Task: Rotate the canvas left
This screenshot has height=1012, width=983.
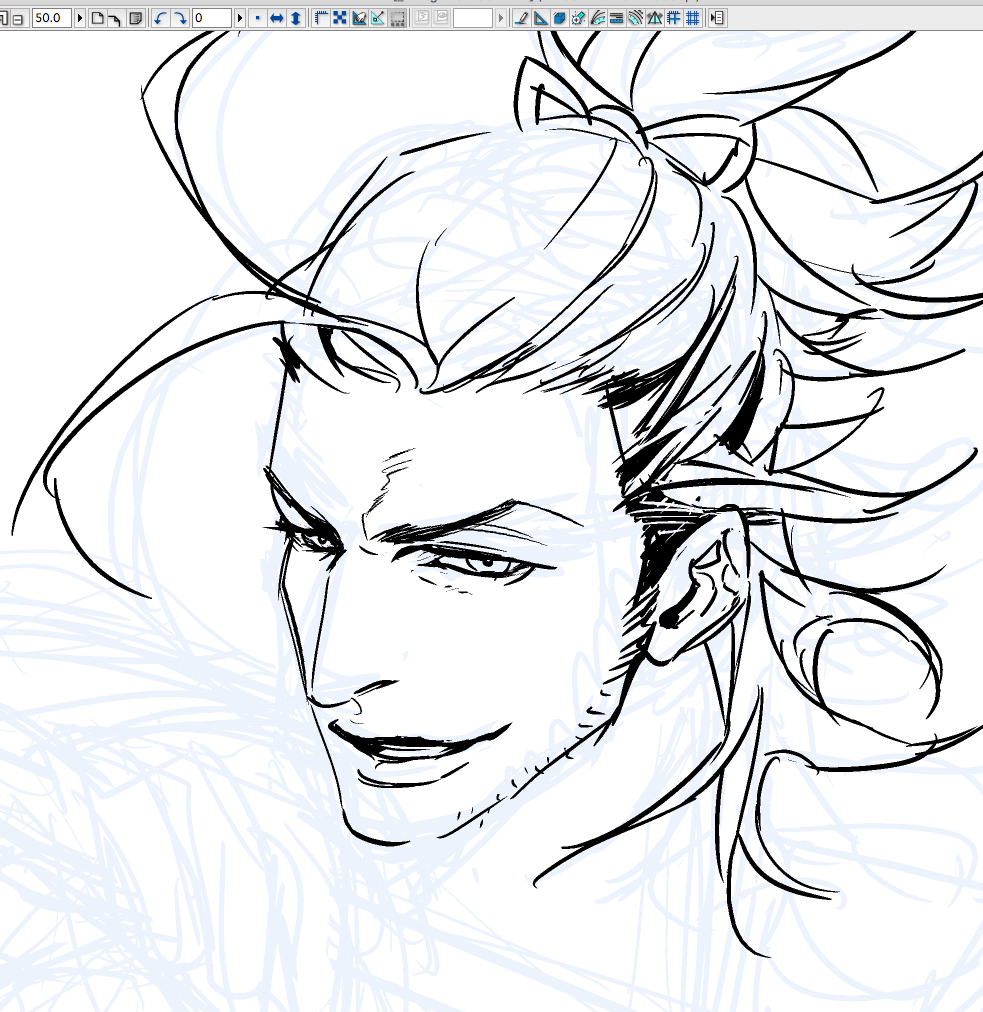Action: [160, 18]
